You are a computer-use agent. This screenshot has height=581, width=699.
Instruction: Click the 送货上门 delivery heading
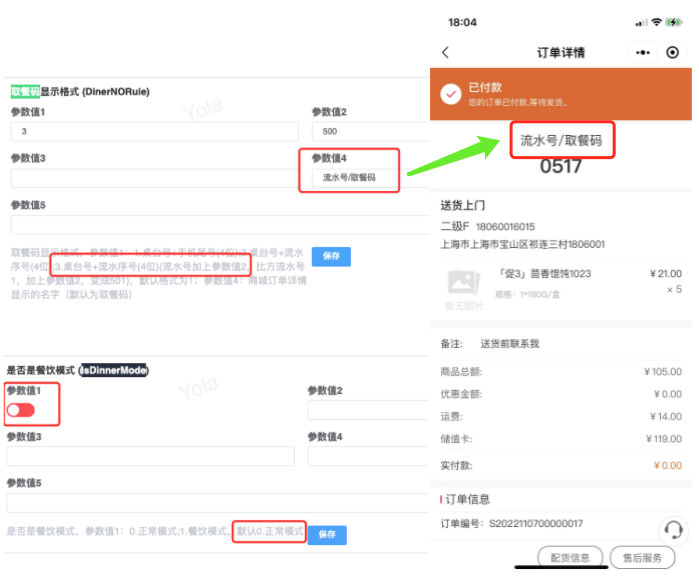pyautogui.click(x=462, y=205)
